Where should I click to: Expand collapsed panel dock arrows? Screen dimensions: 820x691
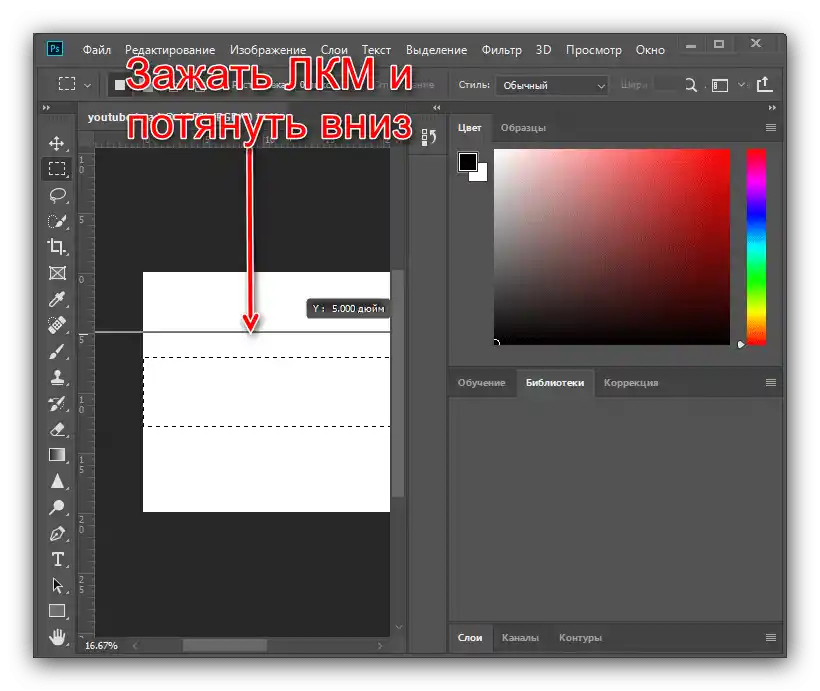coord(437,108)
